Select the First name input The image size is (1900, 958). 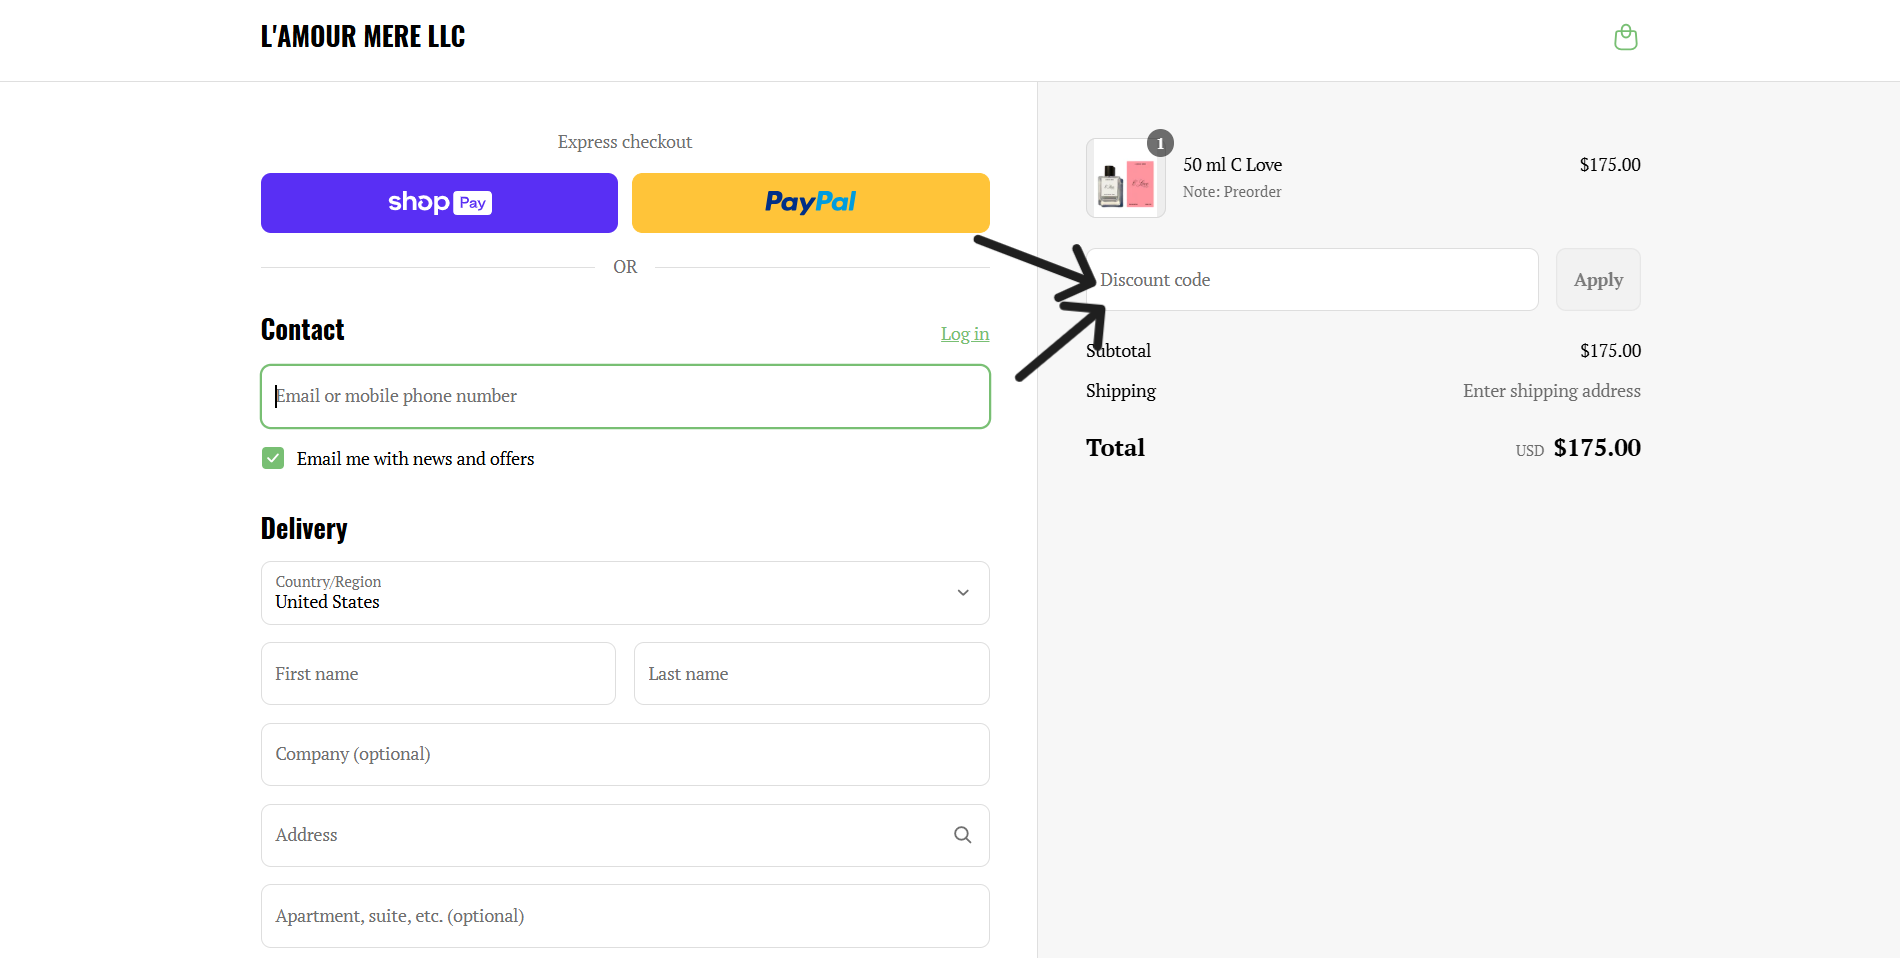coord(438,674)
